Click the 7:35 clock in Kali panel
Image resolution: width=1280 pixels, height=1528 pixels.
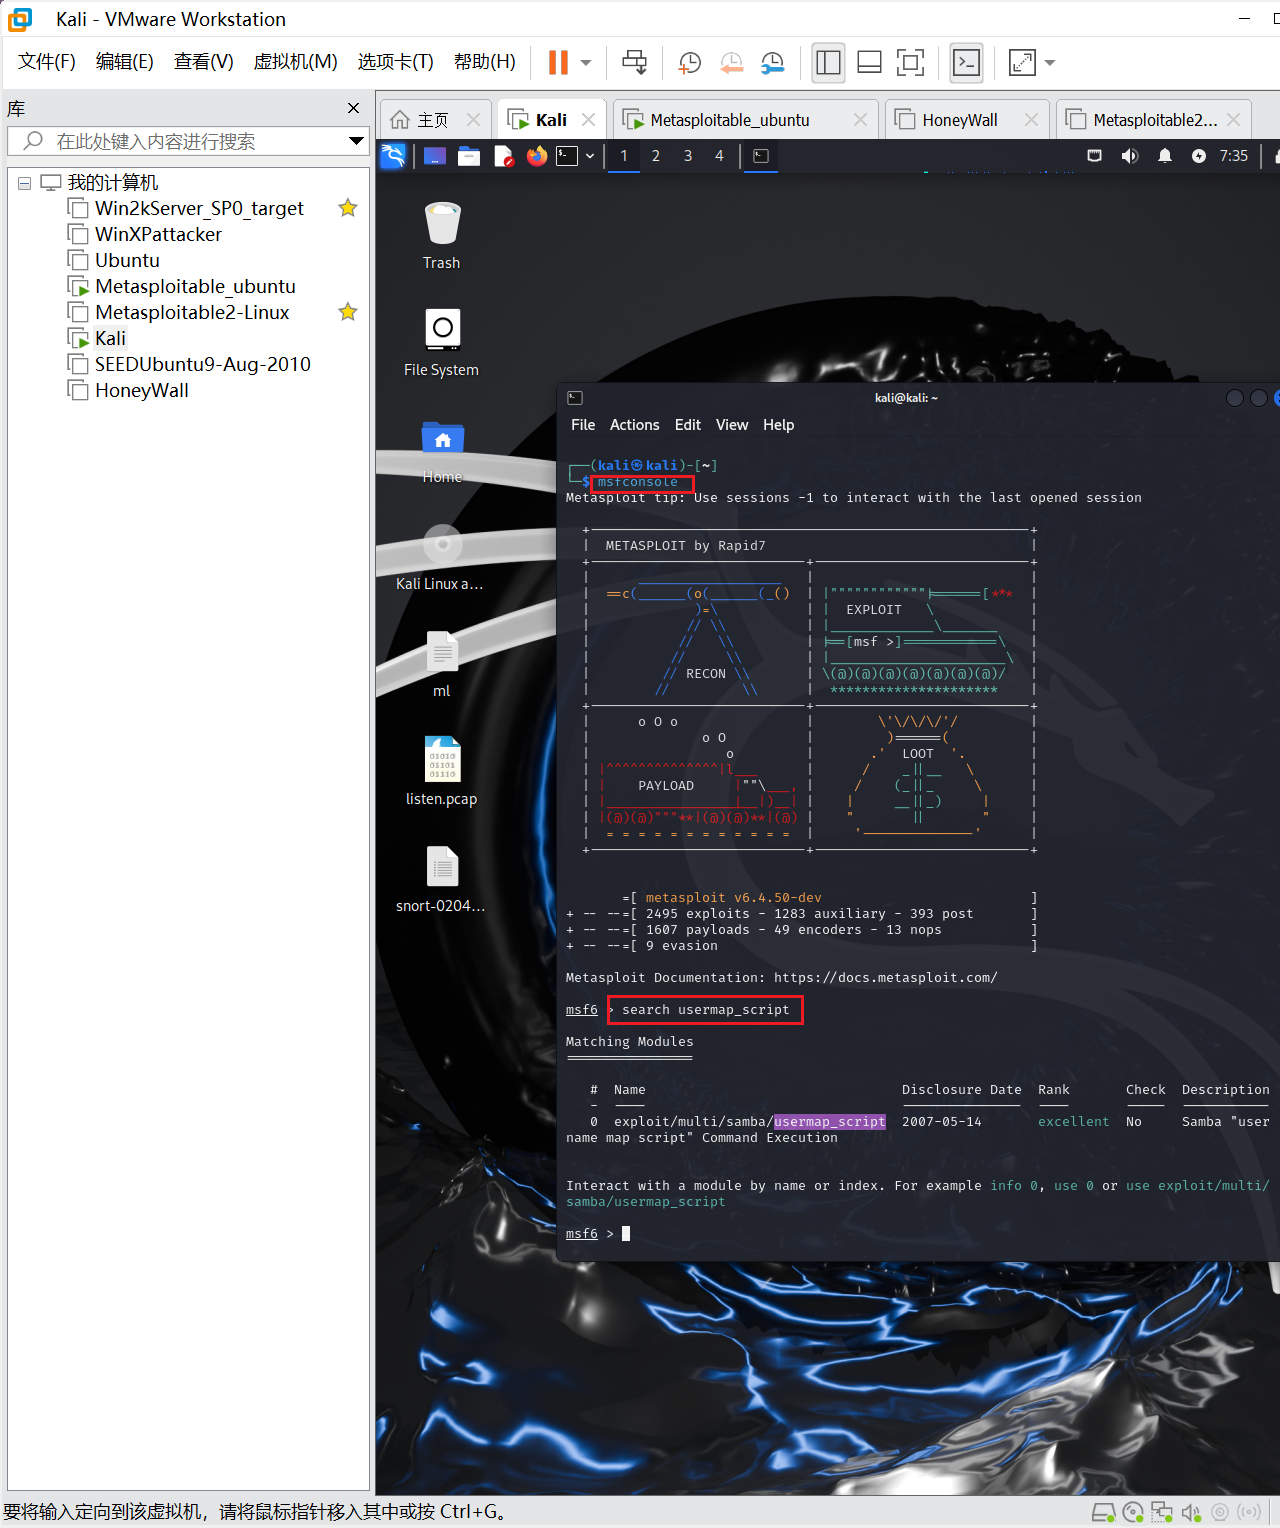1234,156
